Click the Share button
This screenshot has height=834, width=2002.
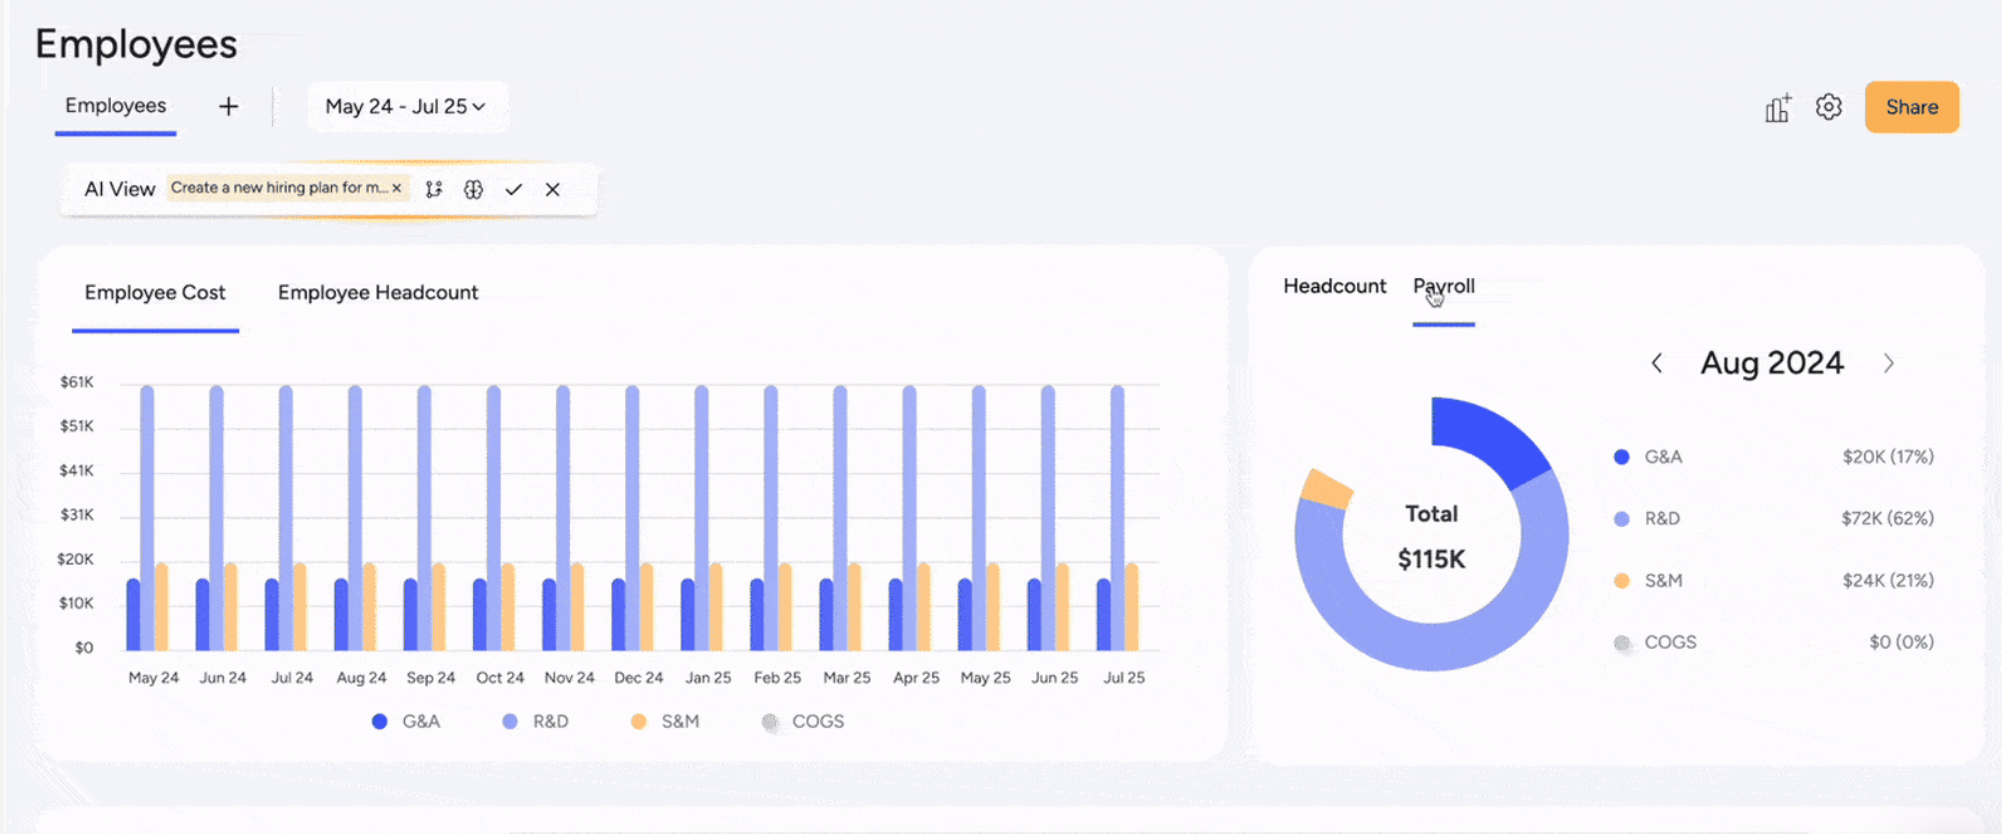1912,107
